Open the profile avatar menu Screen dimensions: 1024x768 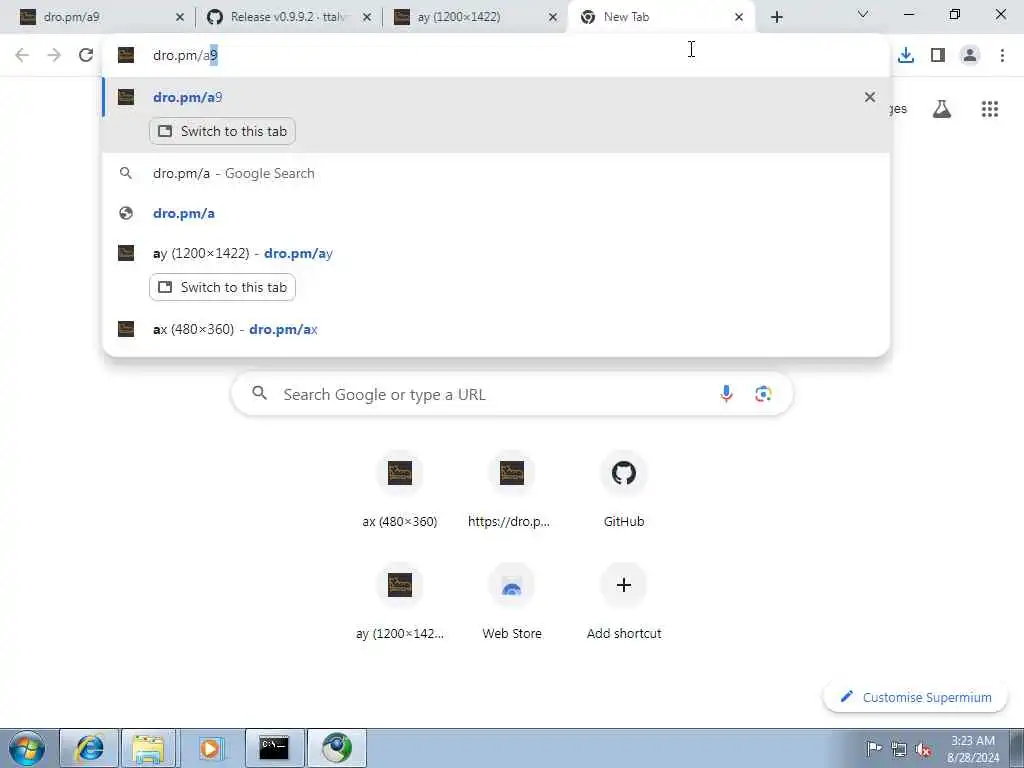click(970, 56)
